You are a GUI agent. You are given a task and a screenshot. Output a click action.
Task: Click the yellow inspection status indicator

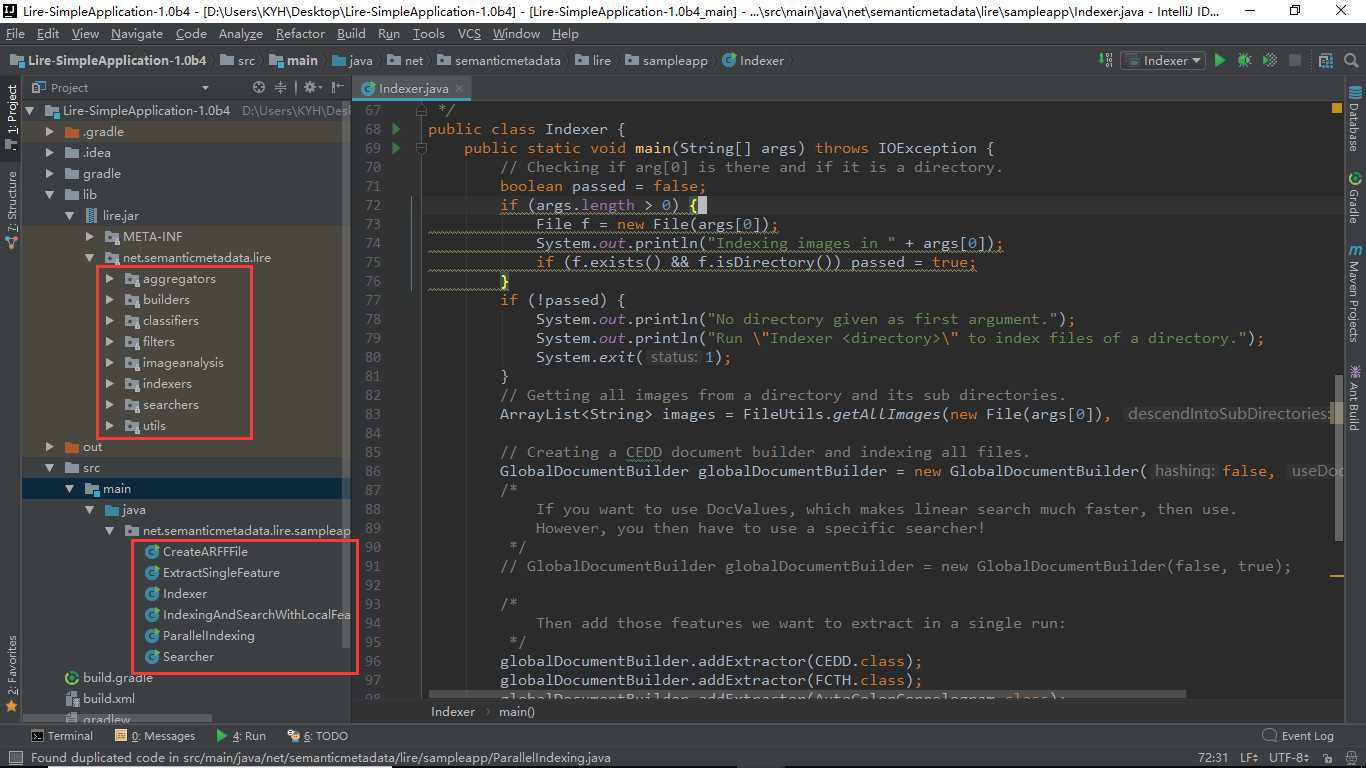[1337, 107]
